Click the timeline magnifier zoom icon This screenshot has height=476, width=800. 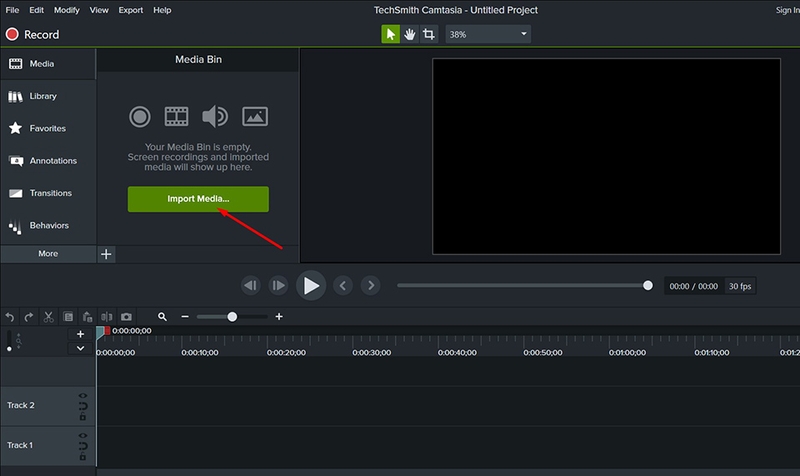pos(162,317)
